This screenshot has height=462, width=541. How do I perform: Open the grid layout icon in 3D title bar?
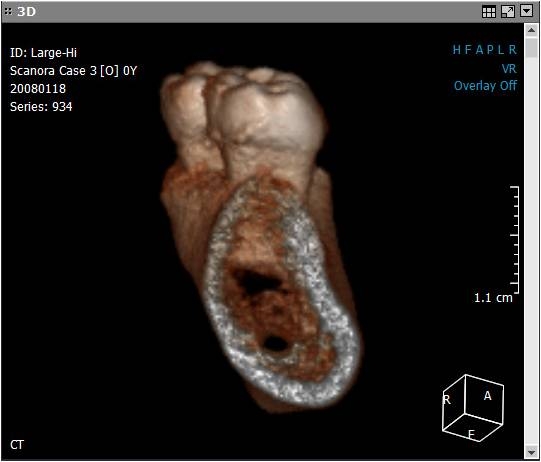pos(489,12)
